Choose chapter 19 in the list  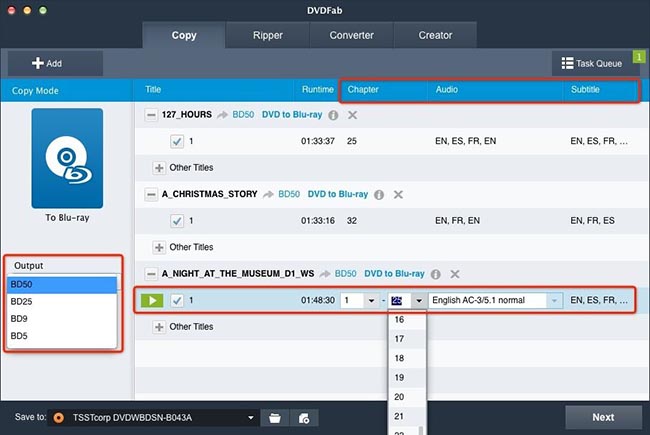[407, 378]
